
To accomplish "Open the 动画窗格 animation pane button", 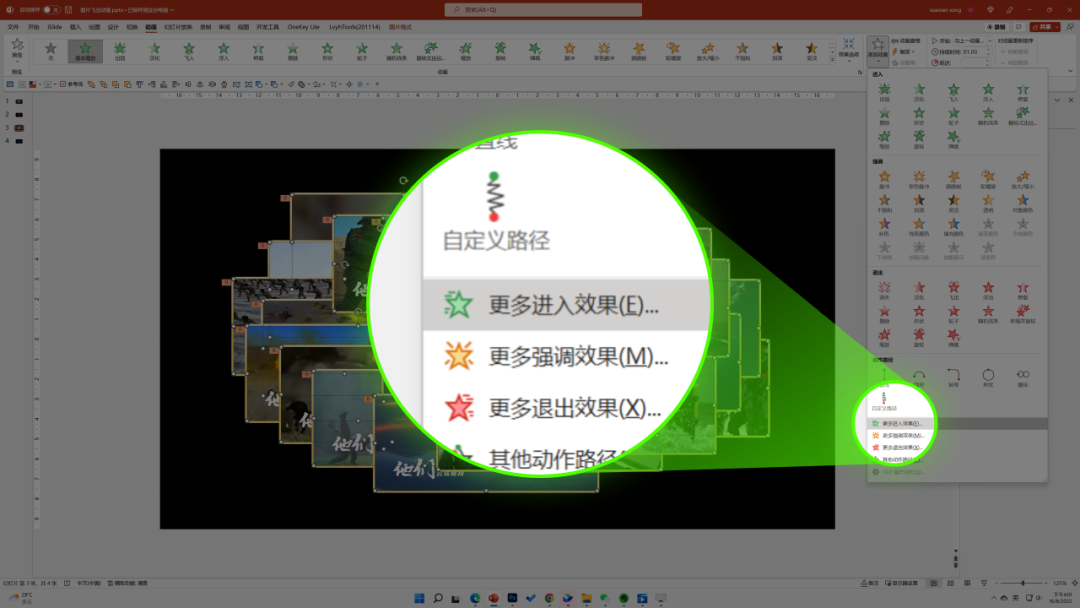I will [907, 41].
